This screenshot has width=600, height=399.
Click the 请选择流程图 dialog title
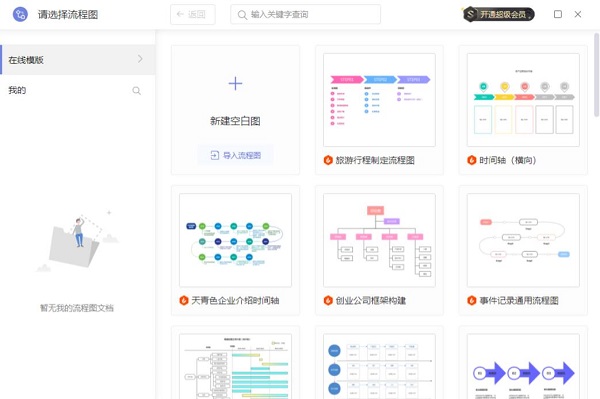pyautogui.click(x=68, y=15)
